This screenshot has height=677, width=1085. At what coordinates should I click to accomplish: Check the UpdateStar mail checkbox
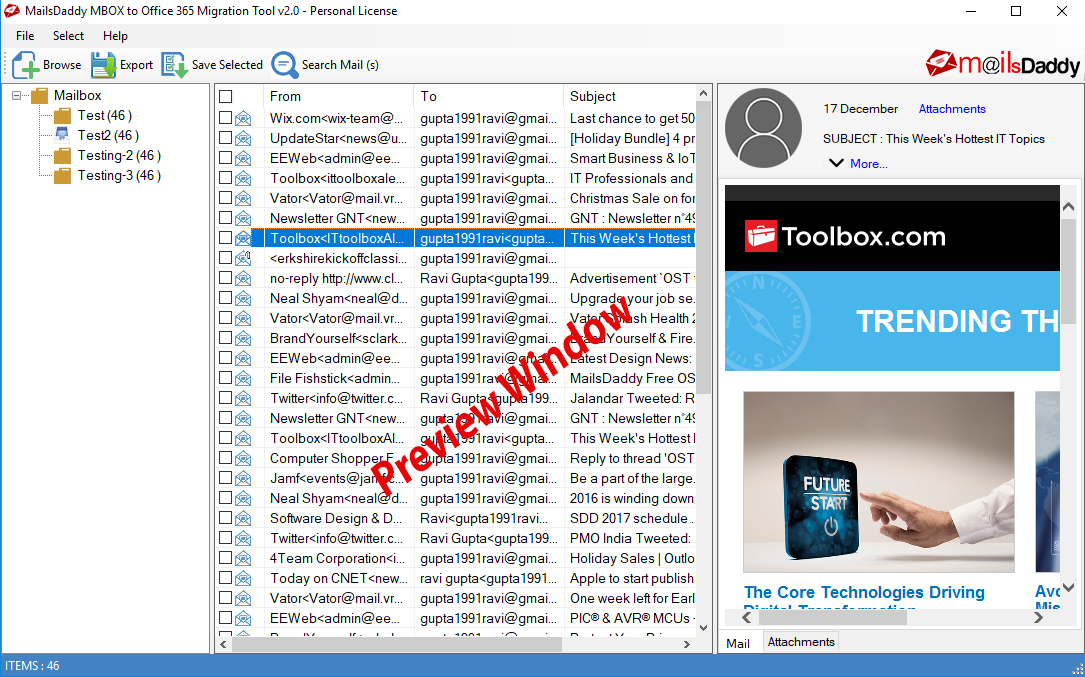click(x=226, y=138)
